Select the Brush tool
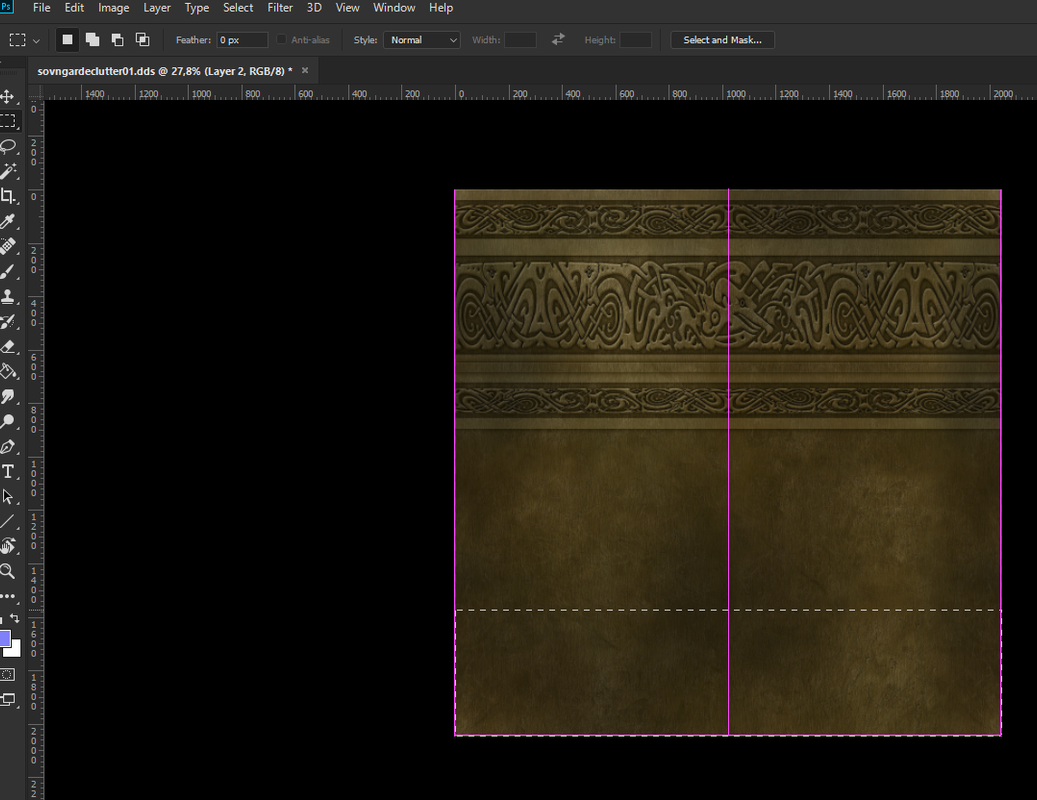The height and width of the screenshot is (800, 1037). [x=8, y=271]
